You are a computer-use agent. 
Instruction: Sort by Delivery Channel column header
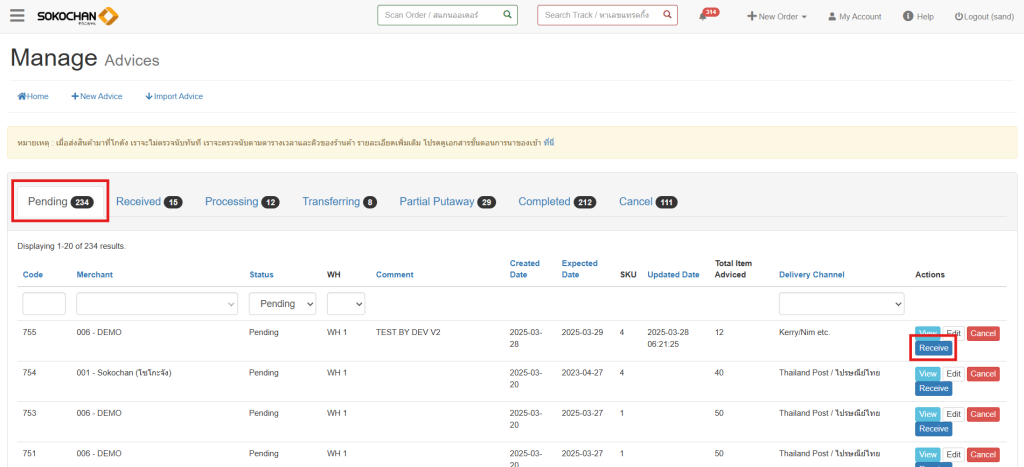click(812, 274)
